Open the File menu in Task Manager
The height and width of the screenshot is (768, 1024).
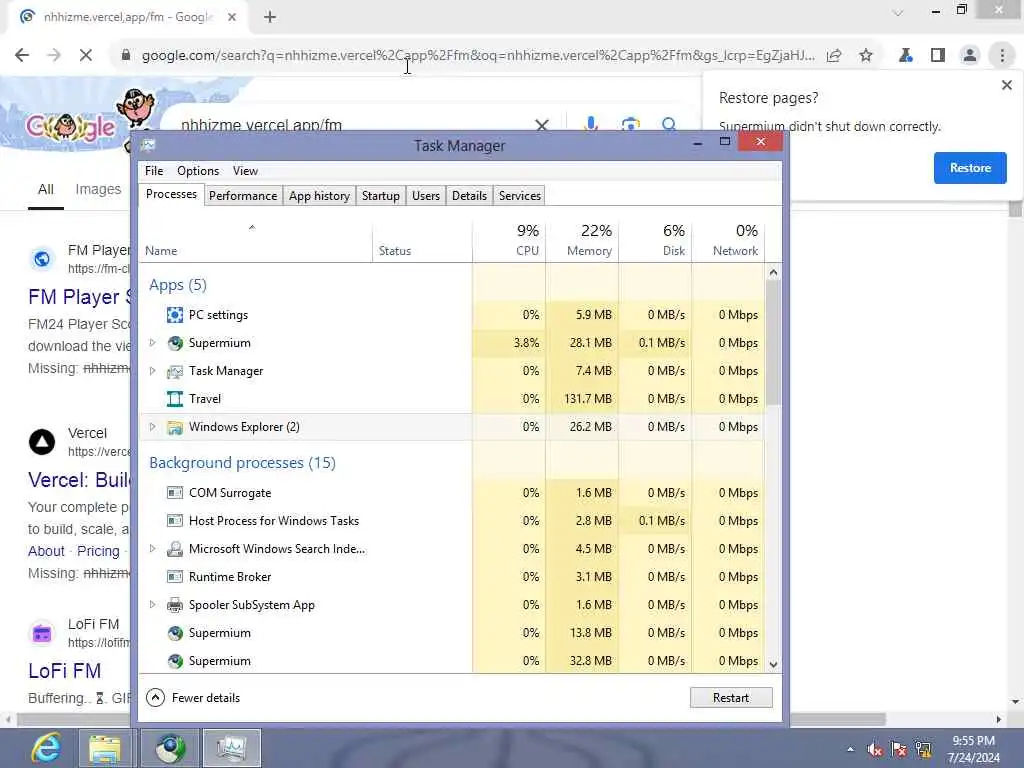tap(154, 171)
